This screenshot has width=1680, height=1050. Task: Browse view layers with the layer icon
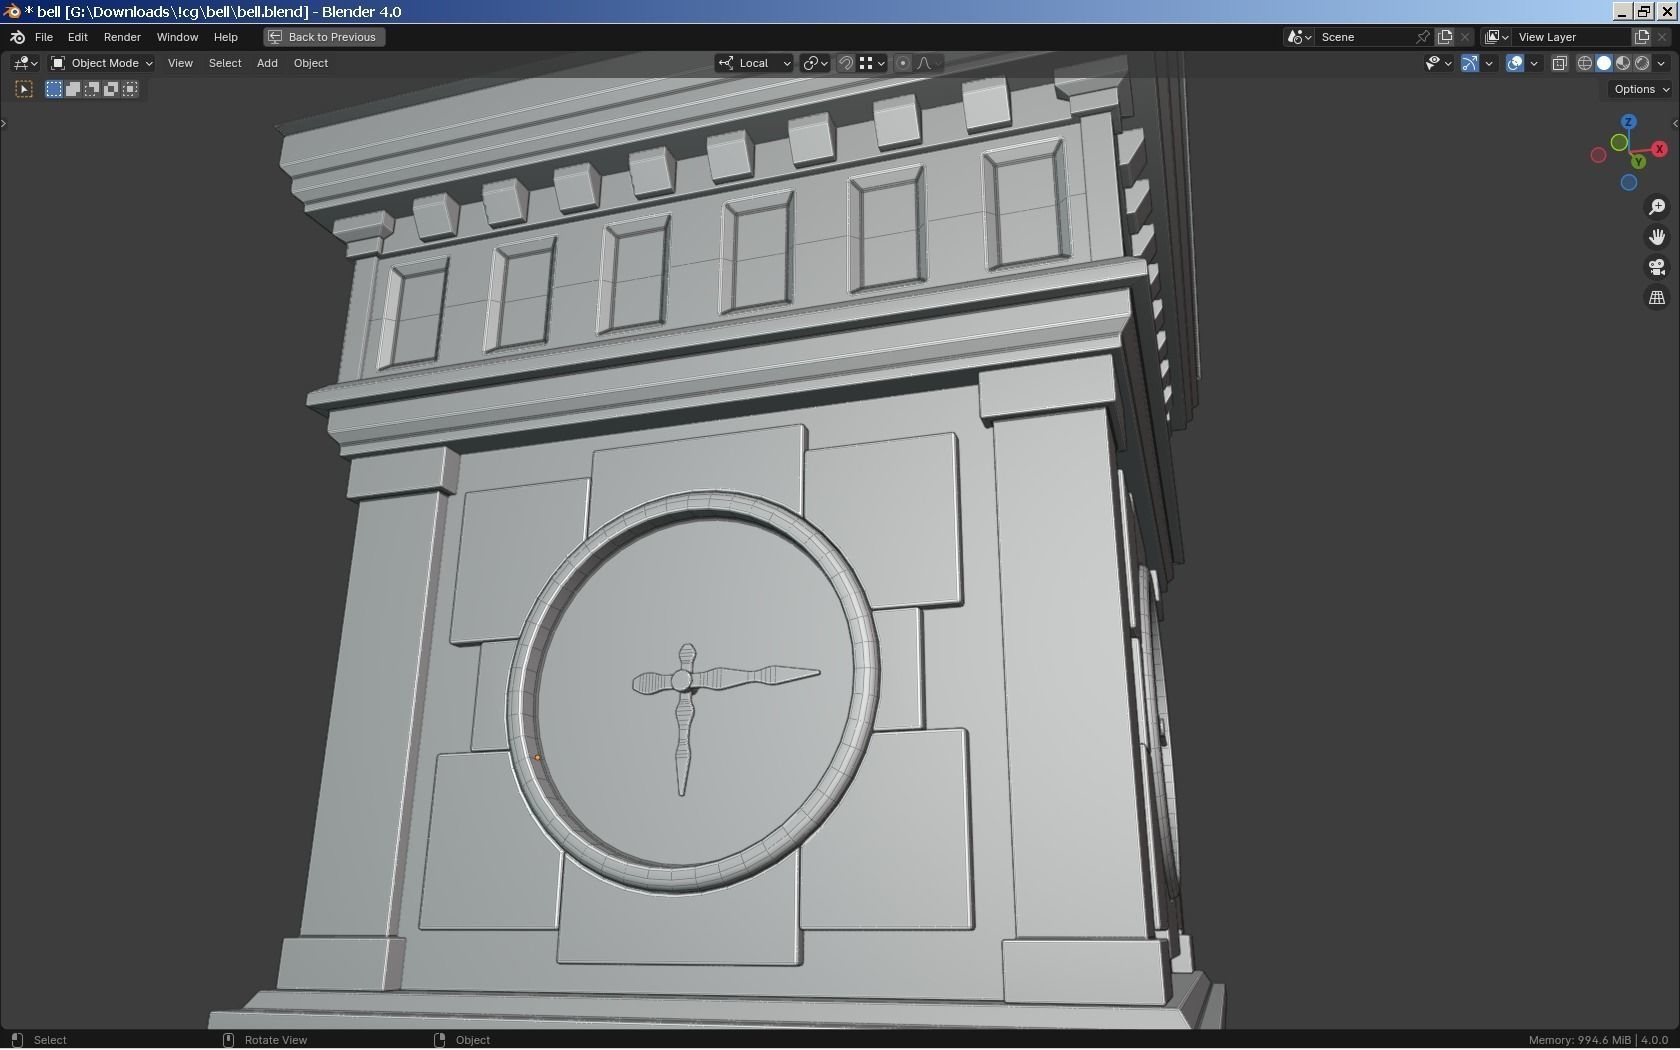coord(1496,37)
